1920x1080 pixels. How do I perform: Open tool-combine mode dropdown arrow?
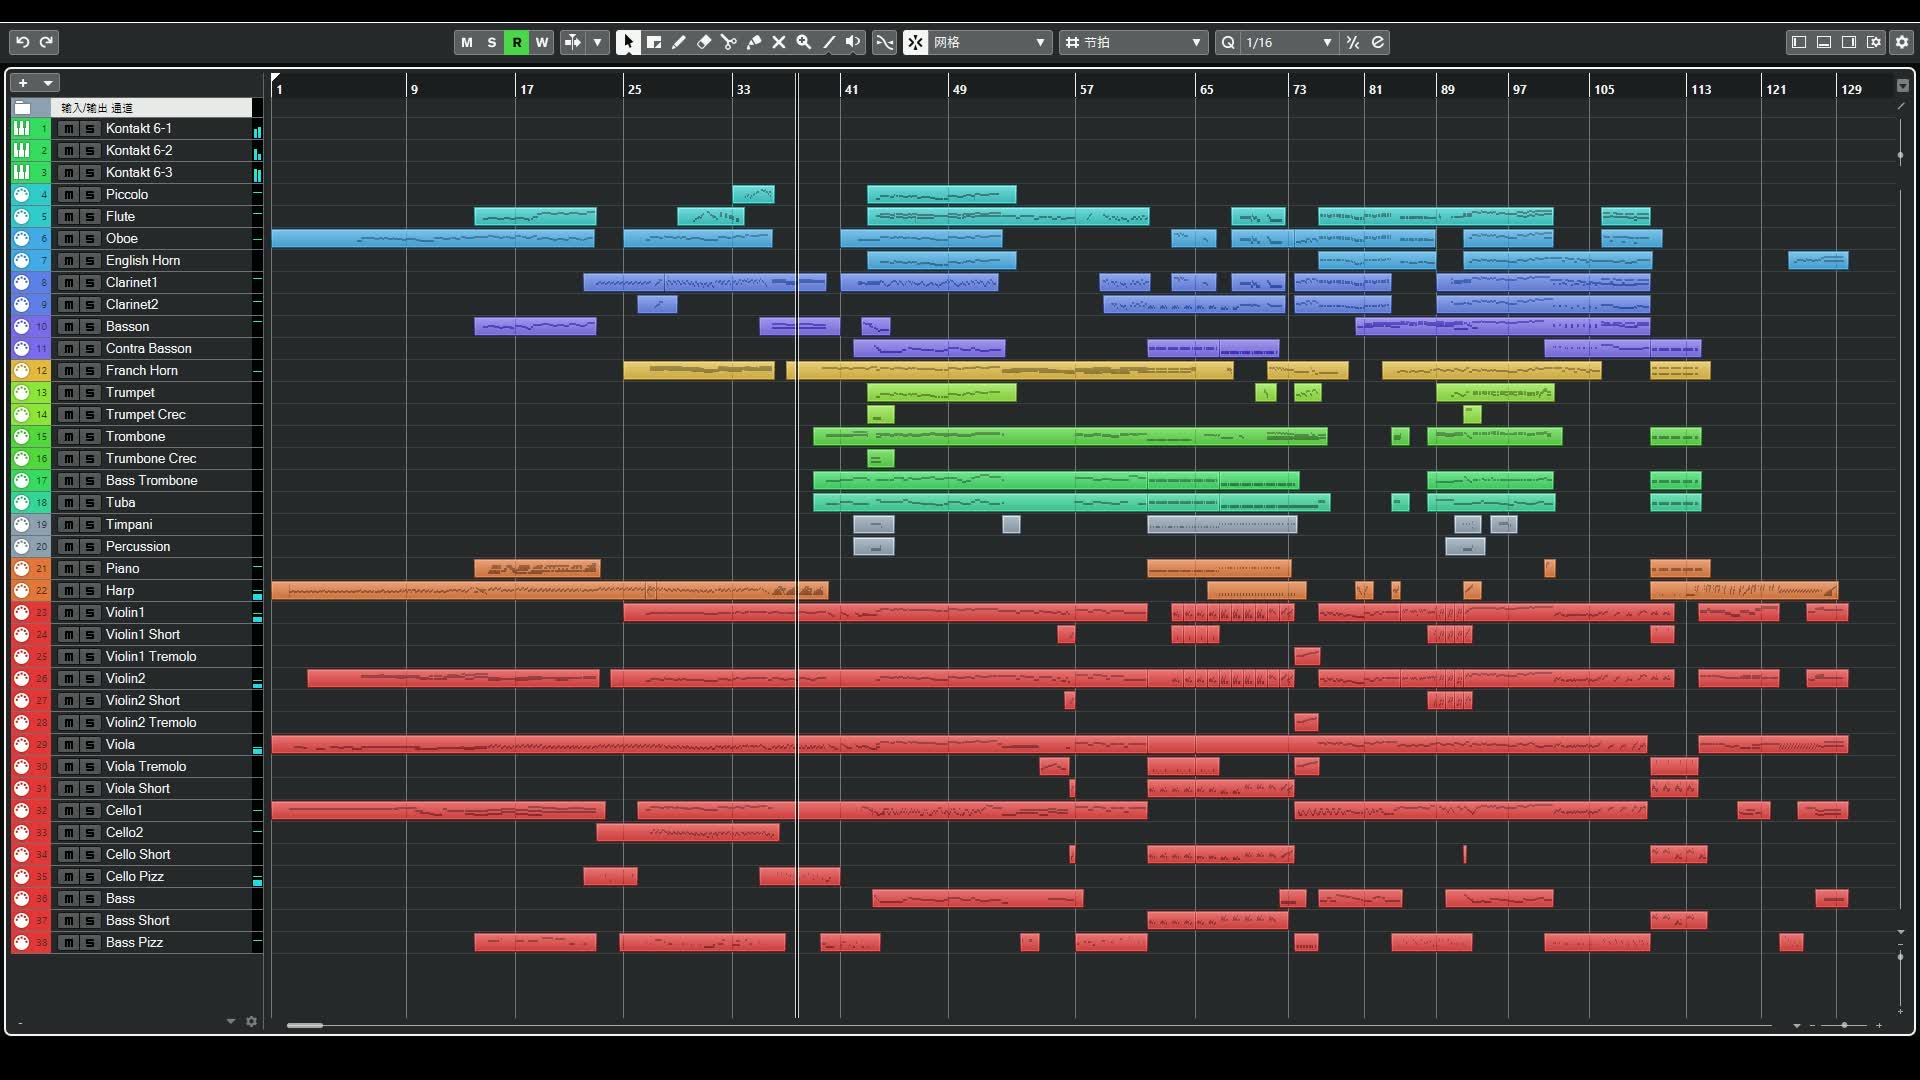[x=598, y=42]
